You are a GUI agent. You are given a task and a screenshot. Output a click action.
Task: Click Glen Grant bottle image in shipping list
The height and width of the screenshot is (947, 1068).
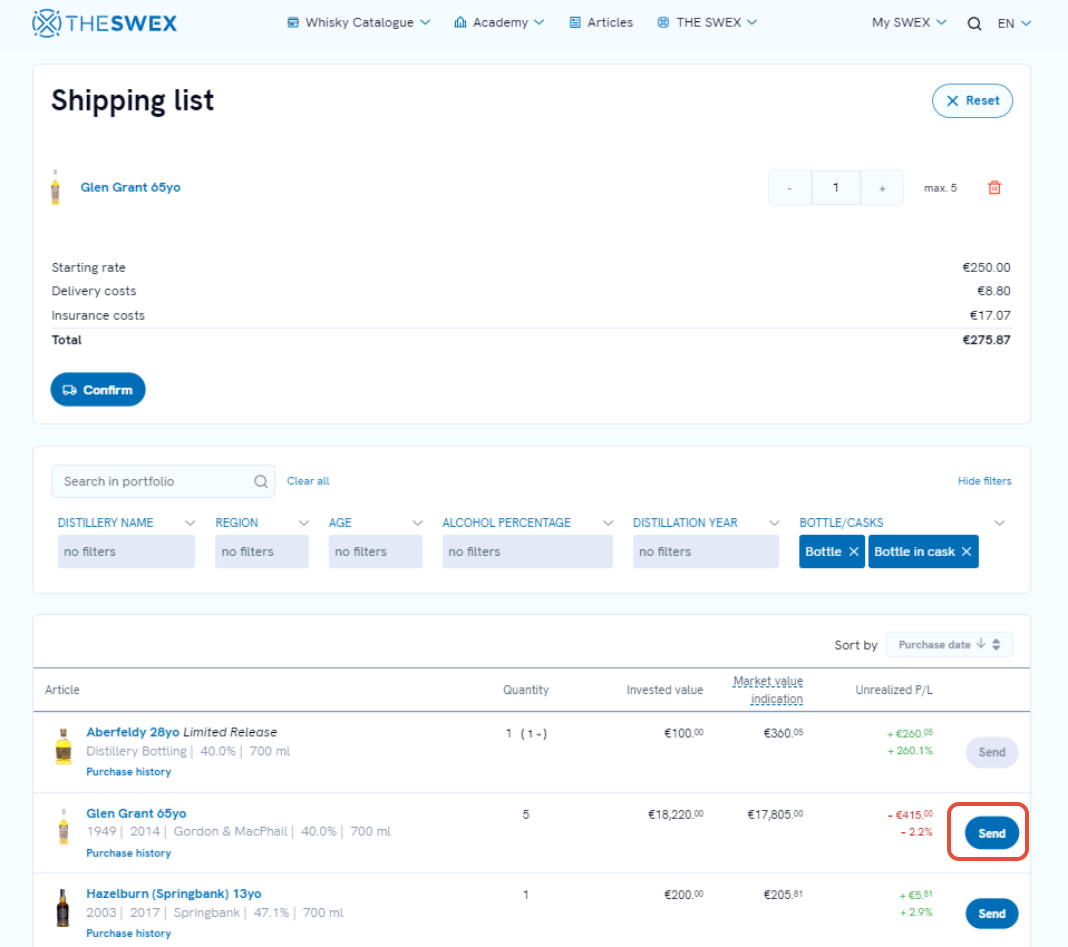click(55, 187)
